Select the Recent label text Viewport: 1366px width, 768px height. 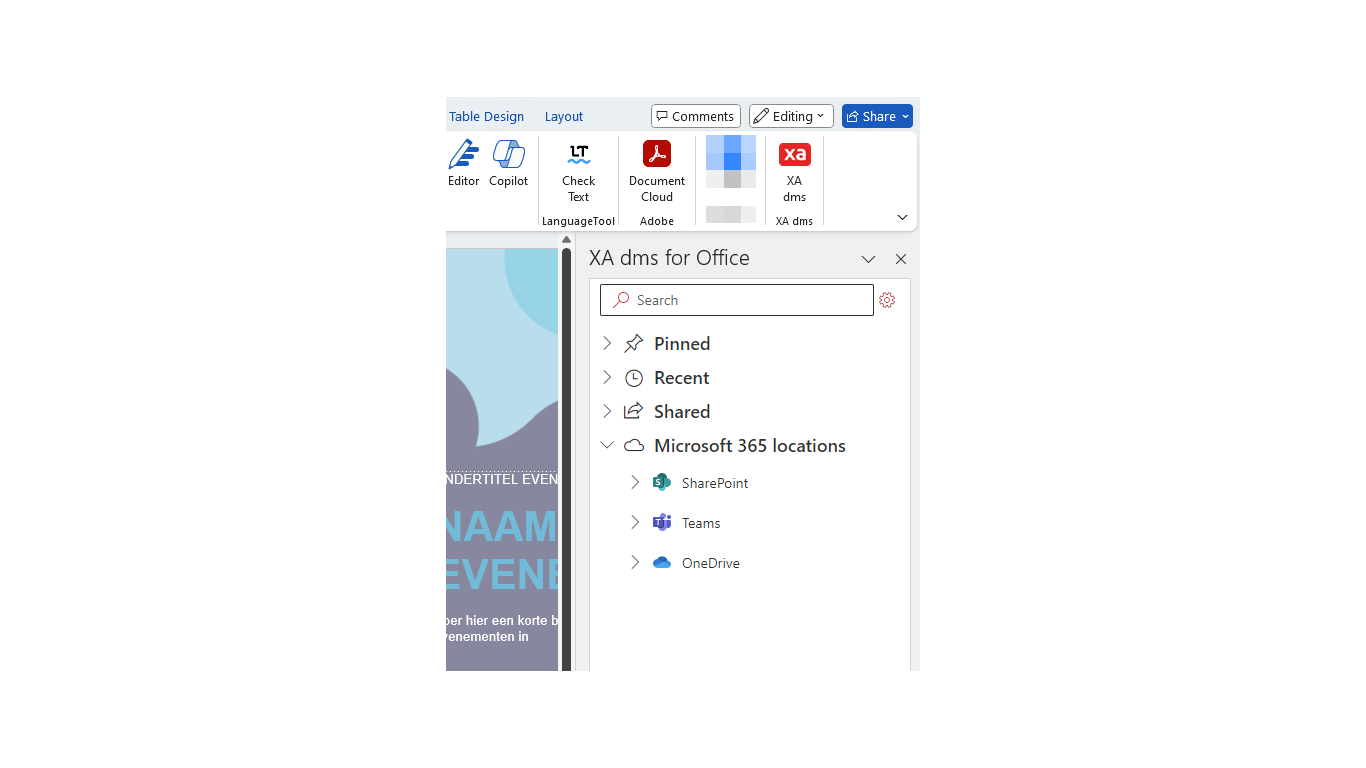pos(682,378)
